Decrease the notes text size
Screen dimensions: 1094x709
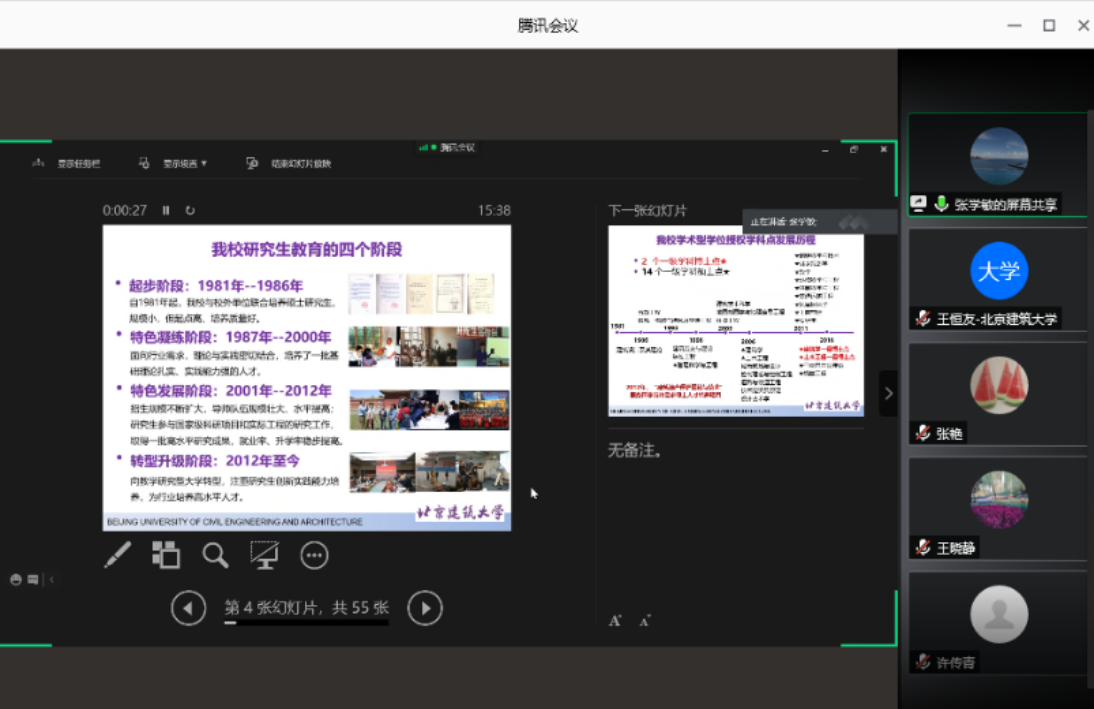[645, 621]
